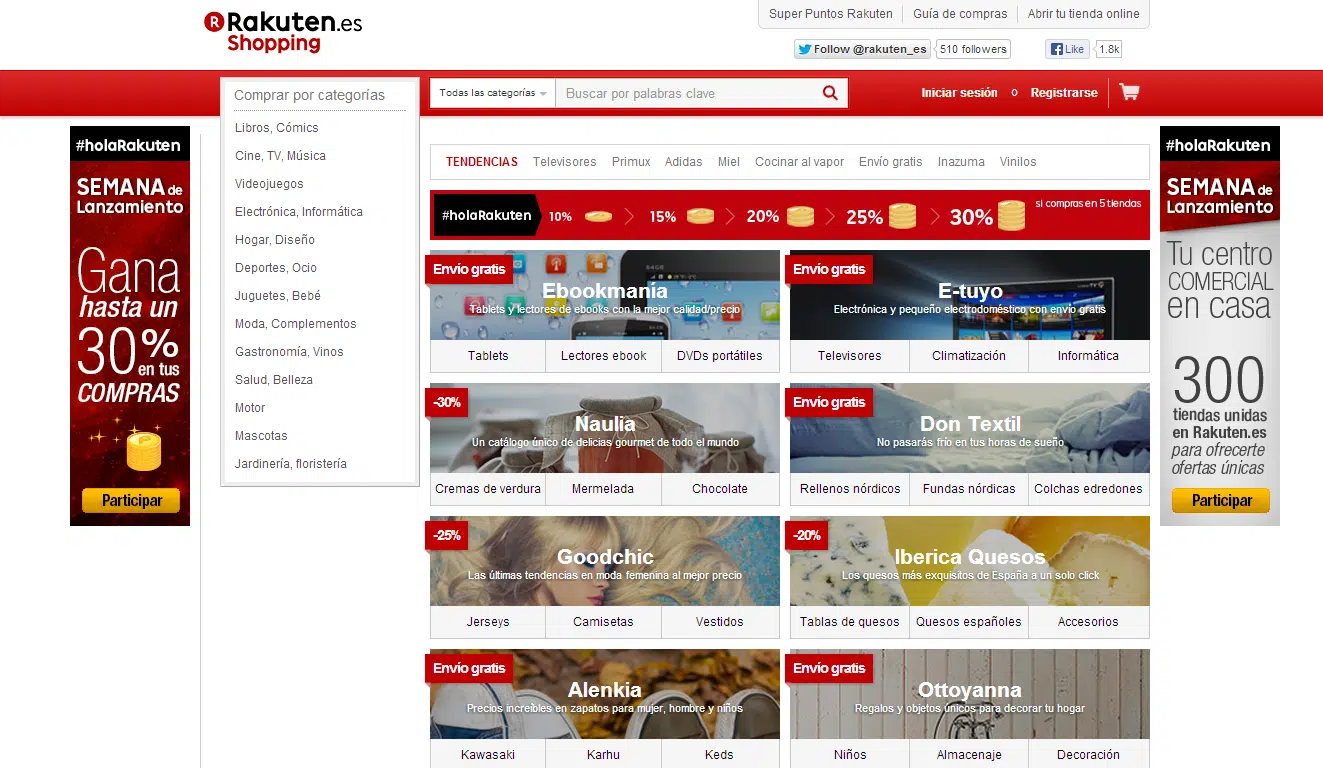Click the Quesos españoles button
The width and height of the screenshot is (1323, 768).
click(x=969, y=622)
